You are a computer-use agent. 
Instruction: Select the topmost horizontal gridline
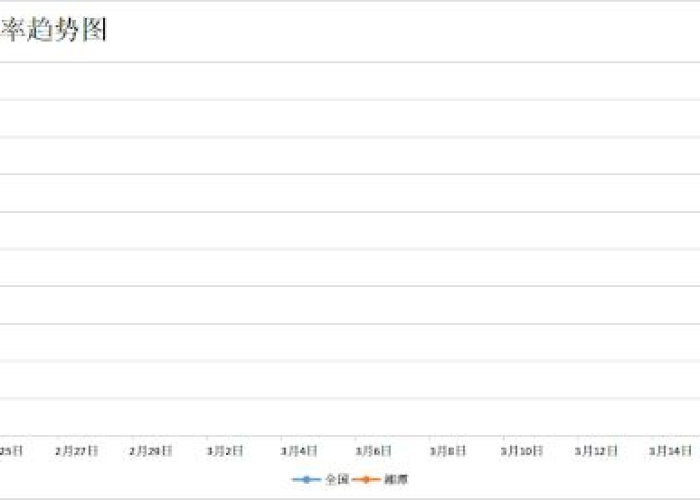pos(350,62)
